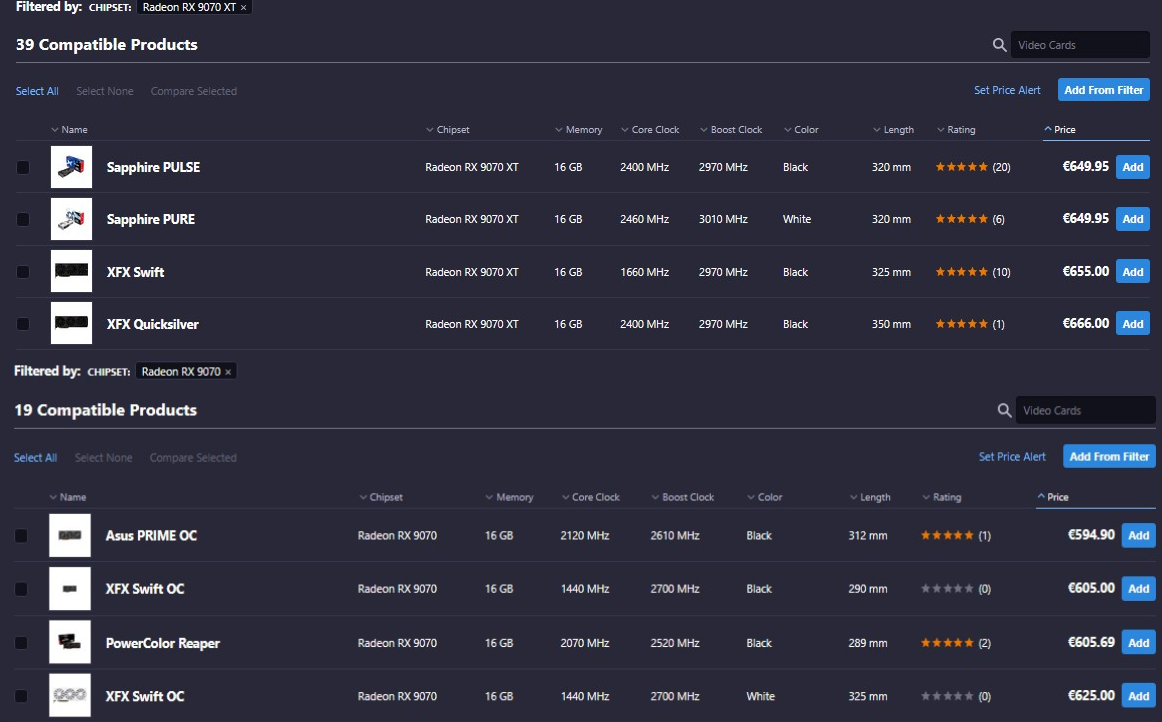Add the Asus PRIME OC card

pyautogui.click(x=1138, y=535)
